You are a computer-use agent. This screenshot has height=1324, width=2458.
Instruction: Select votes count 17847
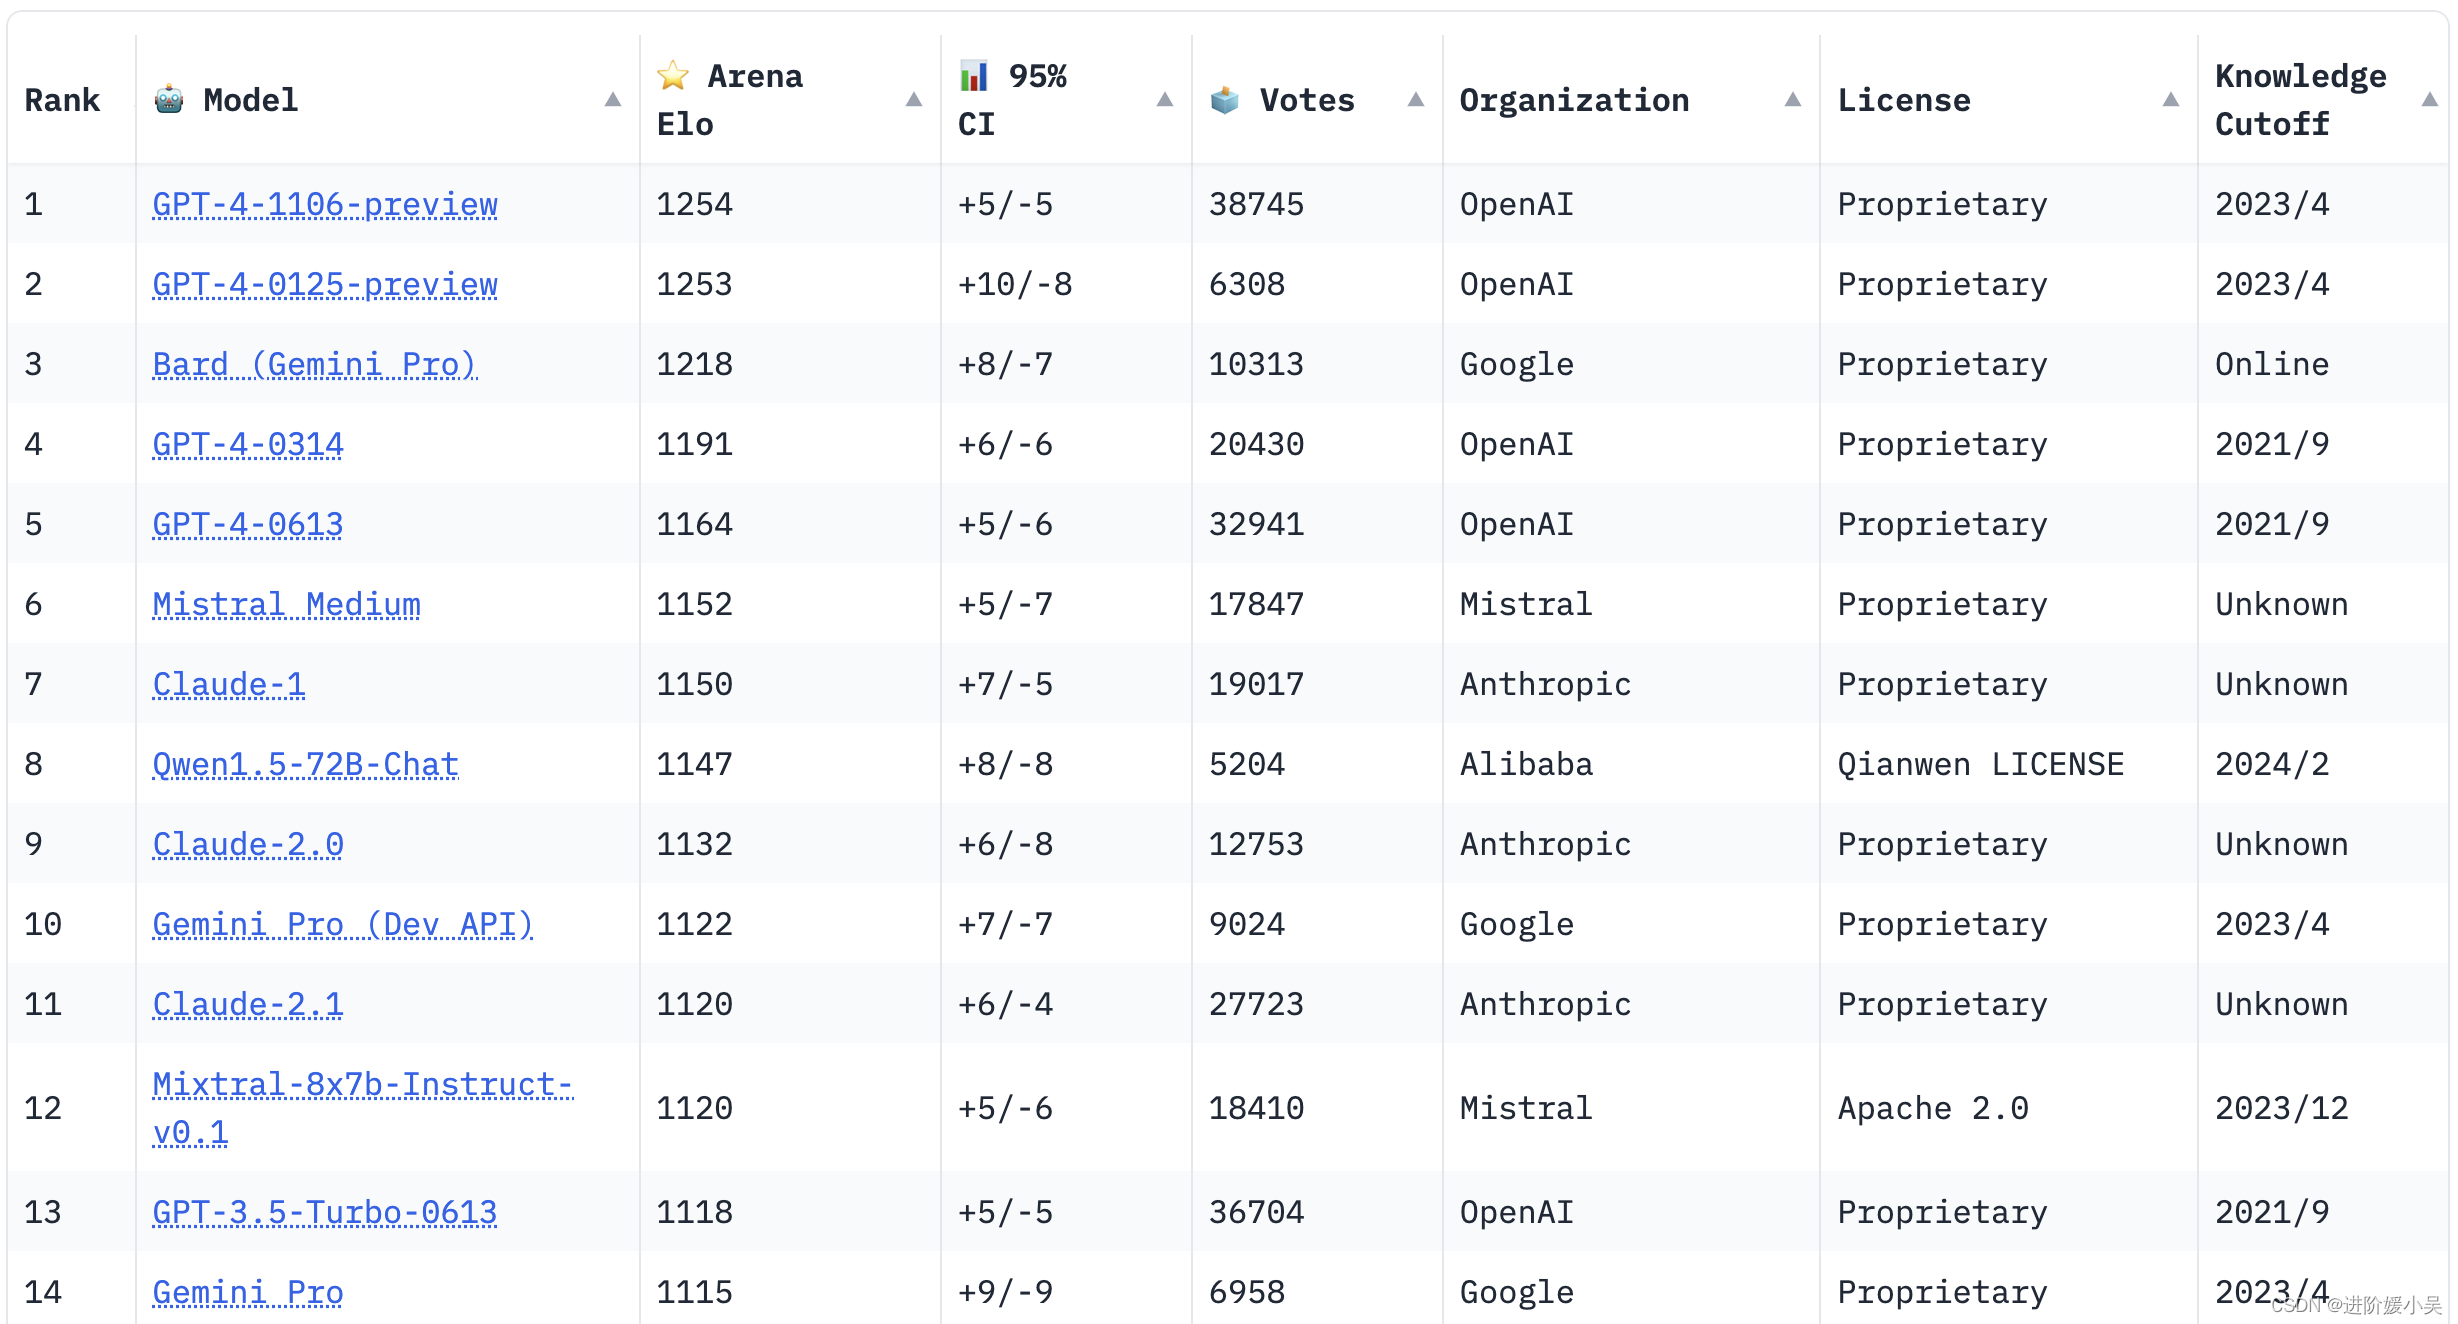click(x=1257, y=604)
